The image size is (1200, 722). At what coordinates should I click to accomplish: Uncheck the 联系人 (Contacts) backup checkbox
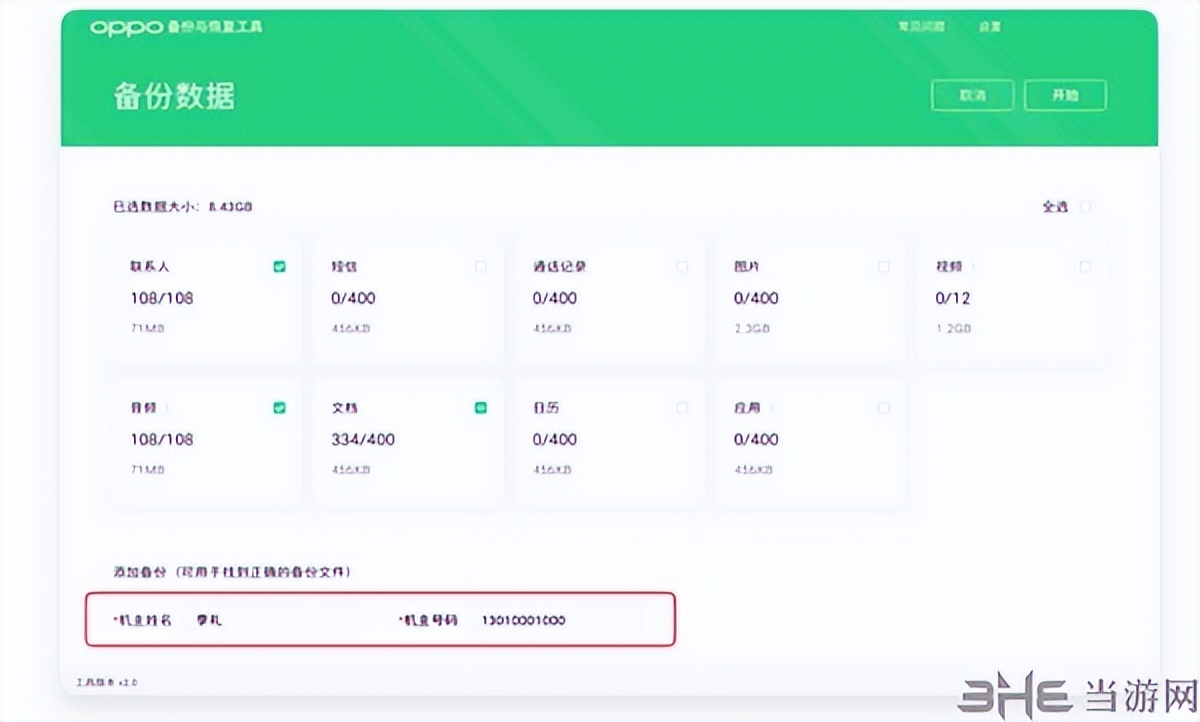click(279, 266)
